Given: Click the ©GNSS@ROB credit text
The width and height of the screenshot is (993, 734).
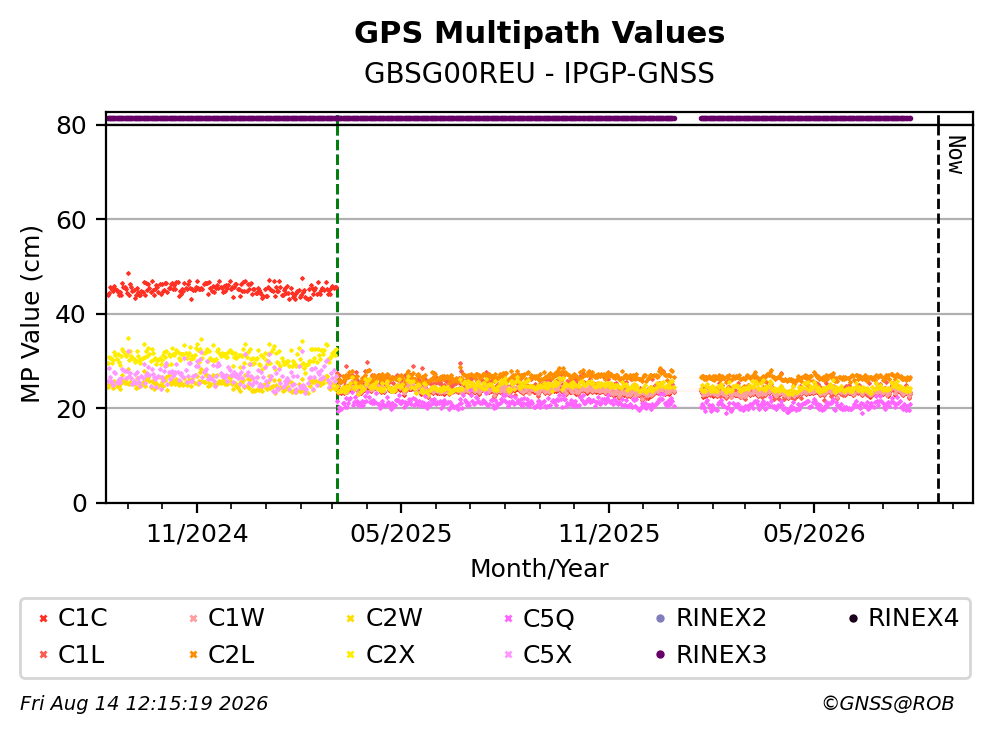Looking at the screenshot, I should [888, 704].
